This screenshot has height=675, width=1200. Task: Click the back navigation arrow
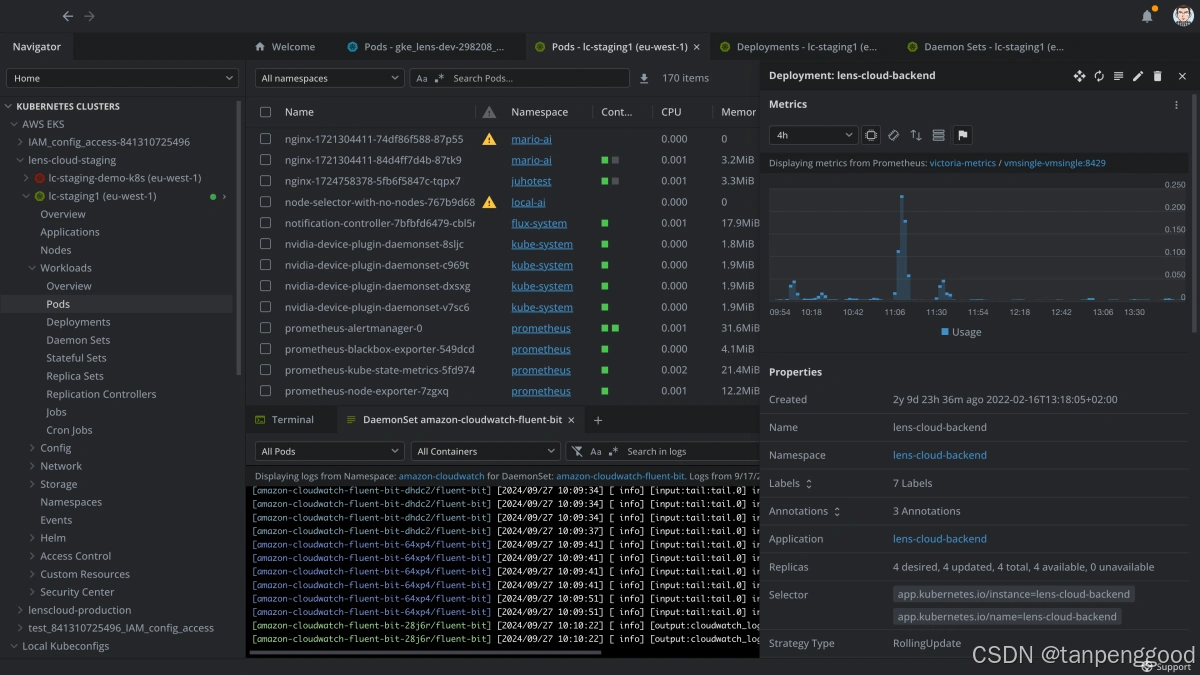point(68,16)
